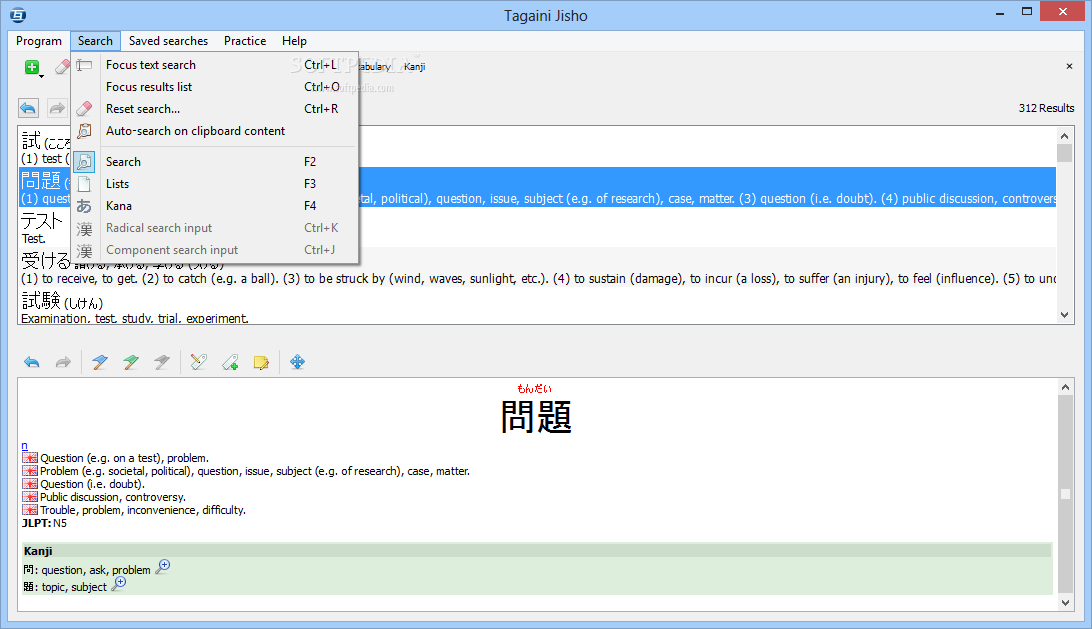Click the 312 Results count label
The height and width of the screenshot is (629, 1092).
pyautogui.click(x=1046, y=108)
